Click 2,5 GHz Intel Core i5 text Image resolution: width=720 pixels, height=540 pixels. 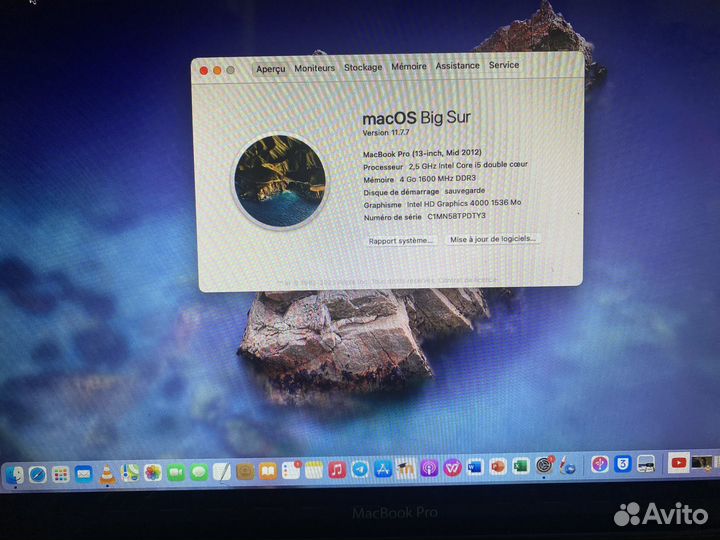coord(468,165)
